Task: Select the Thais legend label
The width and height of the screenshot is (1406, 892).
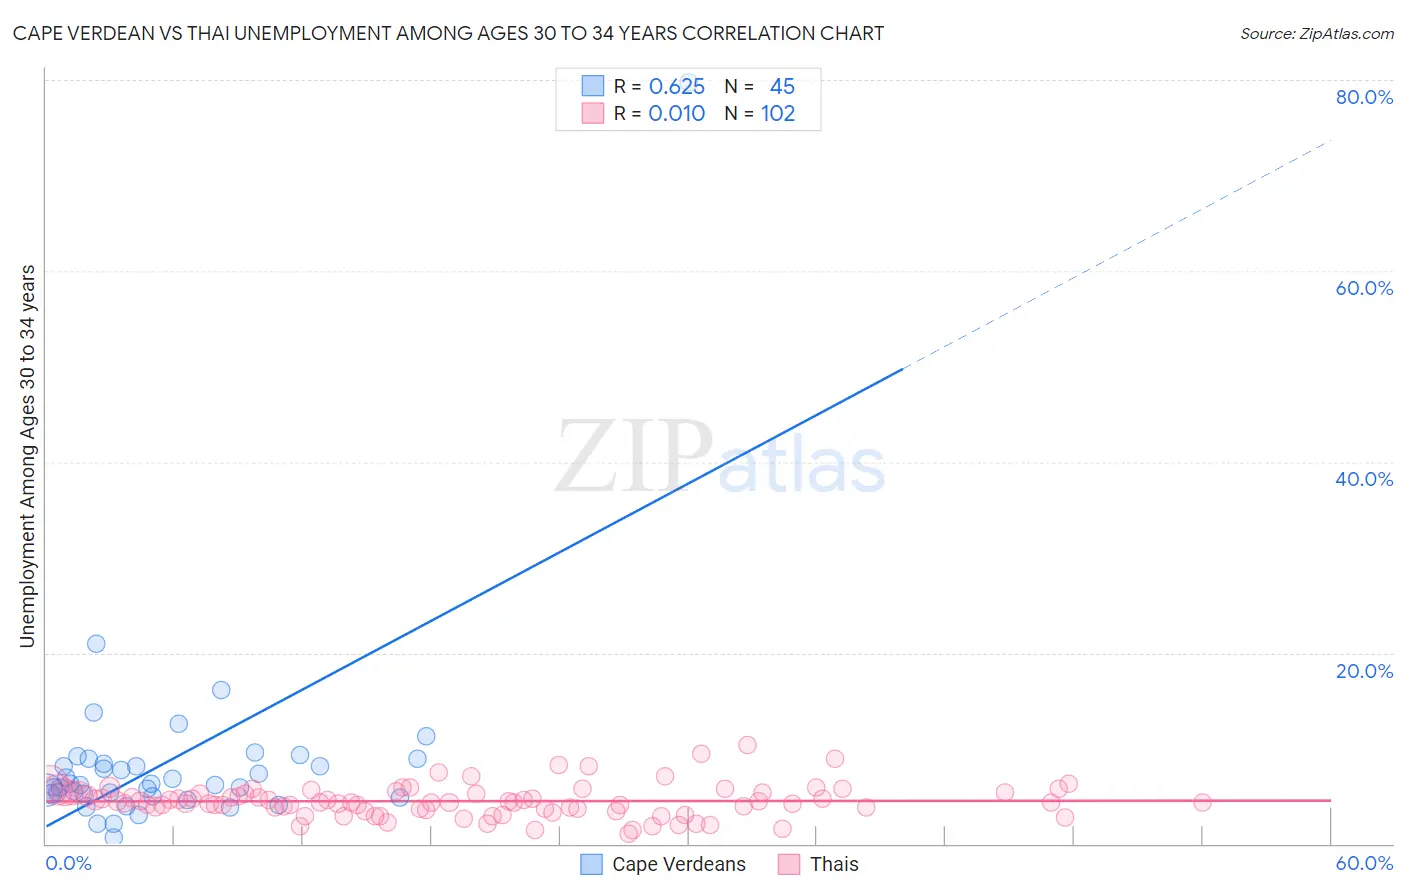Action: [834, 864]
